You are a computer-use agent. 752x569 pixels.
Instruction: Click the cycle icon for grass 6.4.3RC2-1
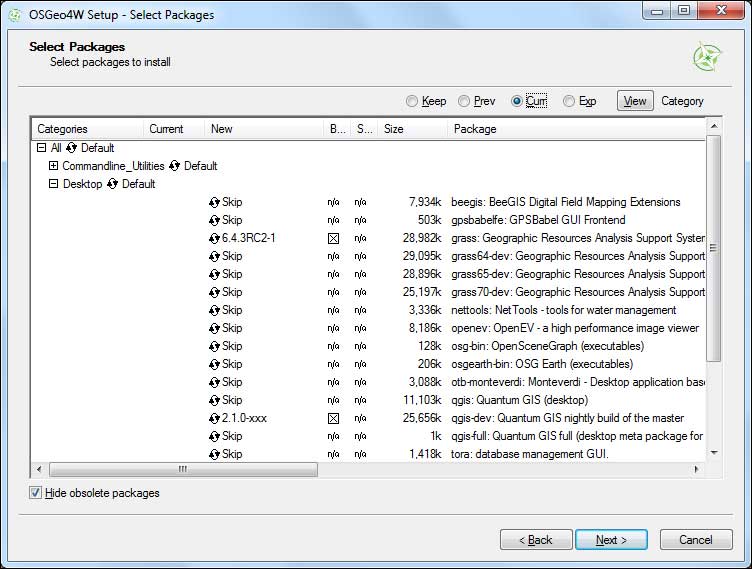click(214, 238)
